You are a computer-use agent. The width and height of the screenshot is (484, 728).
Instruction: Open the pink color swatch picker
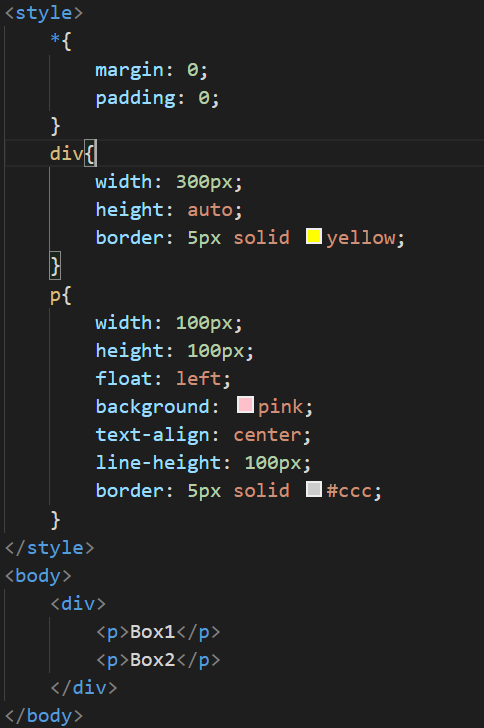click(245, 405)
